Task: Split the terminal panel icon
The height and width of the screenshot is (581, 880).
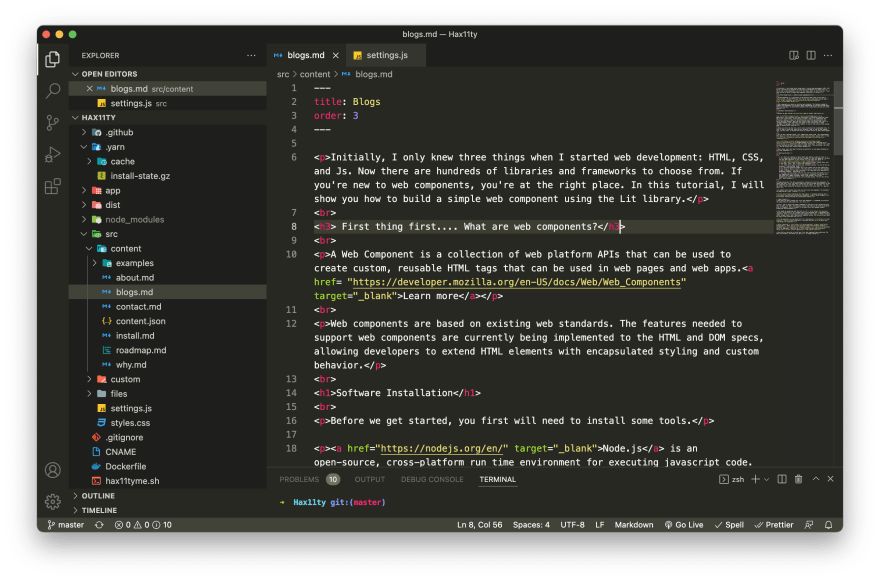Action: coord(782,479)
